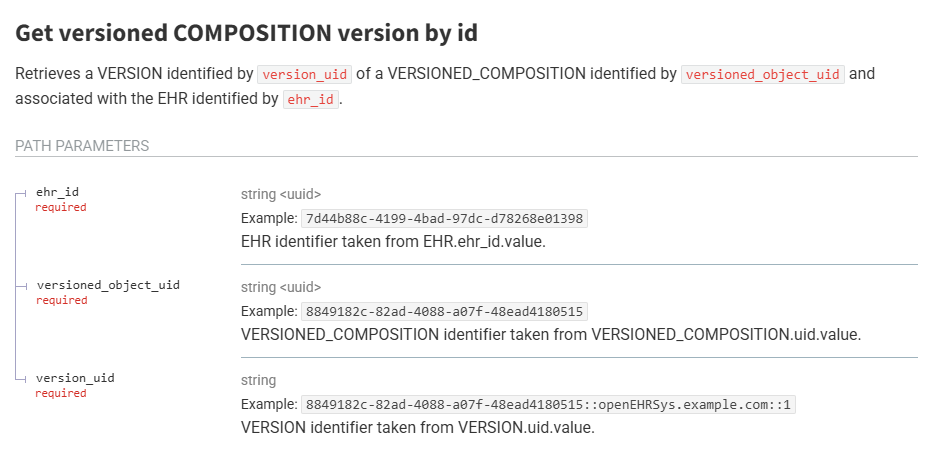Click 'string <uuid>' type for ehr_id
The height and width of the screenshot is (450, 944).
click(281, 195)
